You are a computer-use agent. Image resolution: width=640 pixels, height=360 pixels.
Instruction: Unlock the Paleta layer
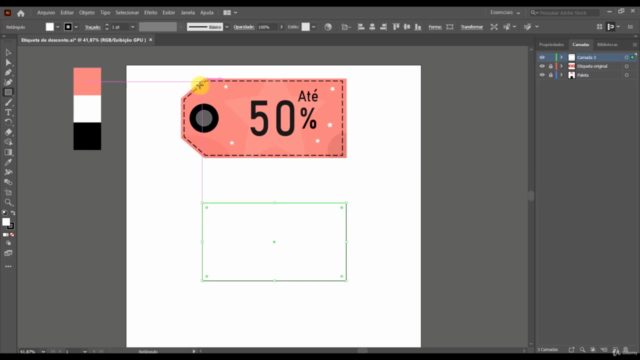[x=551, y=75]
